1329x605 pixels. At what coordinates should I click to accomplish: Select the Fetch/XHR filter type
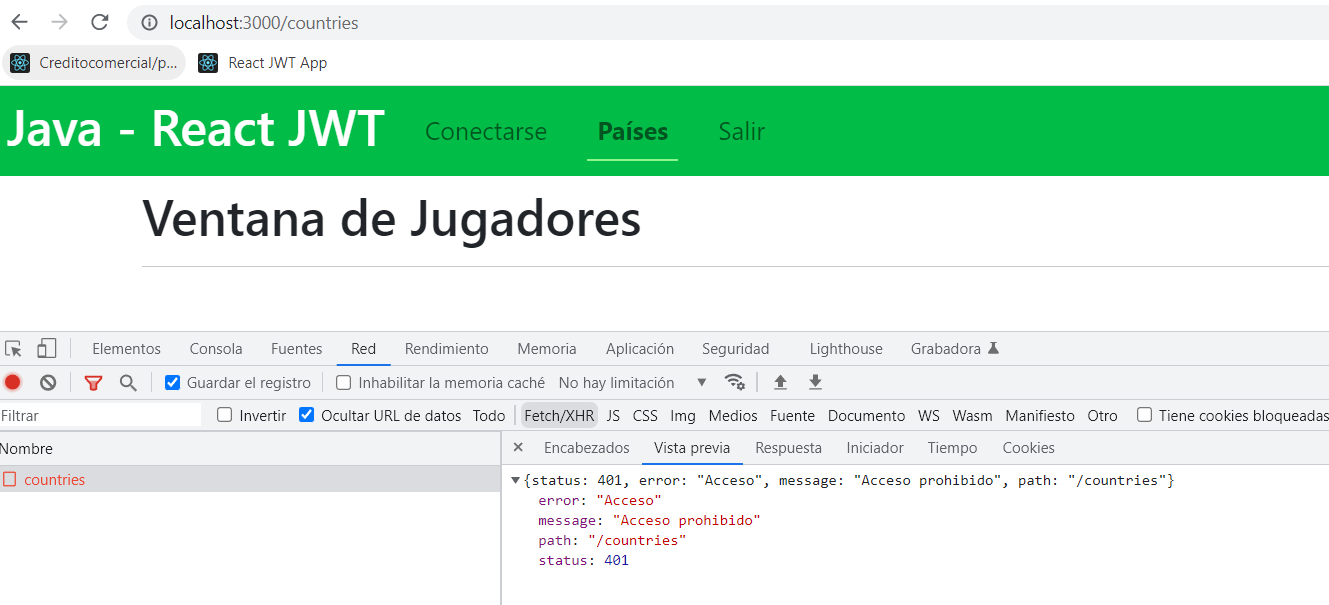pyautogui.click(x=559, y=415)
